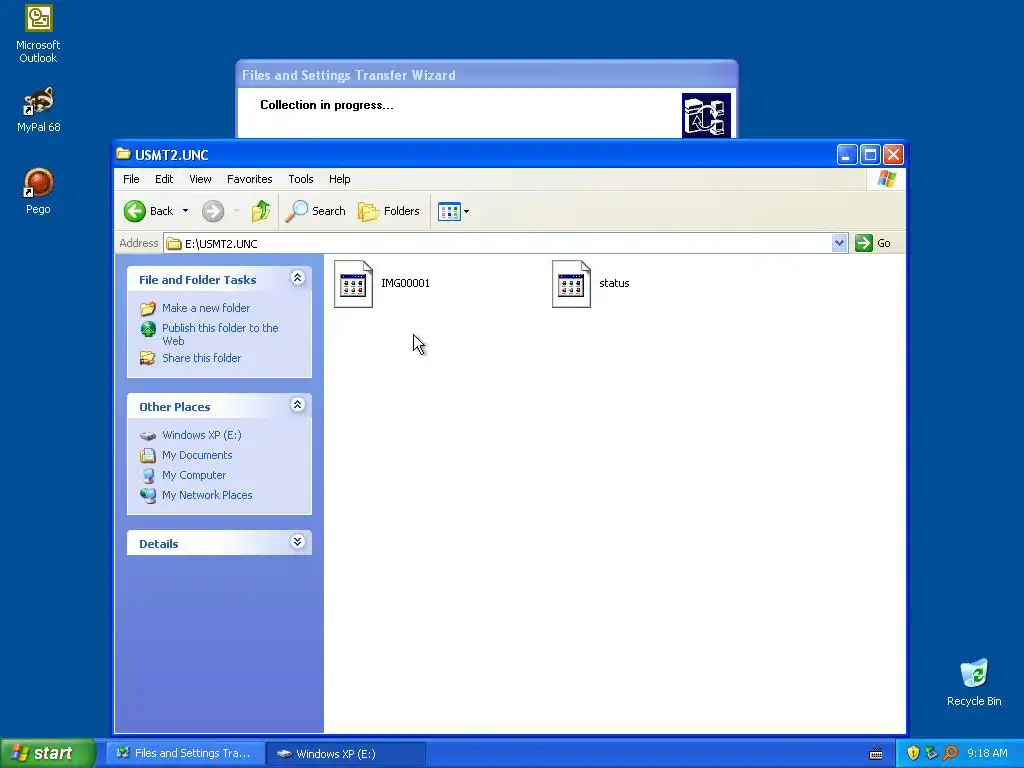Click the Files and Settings Transfer Wizard title bar
Screen dimensions: 1024x768
click(487, 75)
